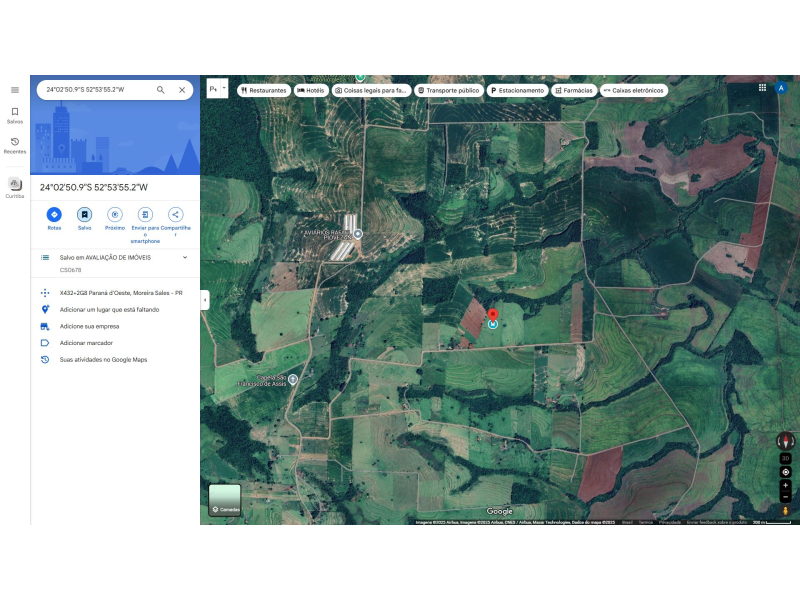The image size is (800, 600).
Task: Click the saved list icon beside AVALIAÇÃO DE IMÓVEIS
Action: pos(45,258)
